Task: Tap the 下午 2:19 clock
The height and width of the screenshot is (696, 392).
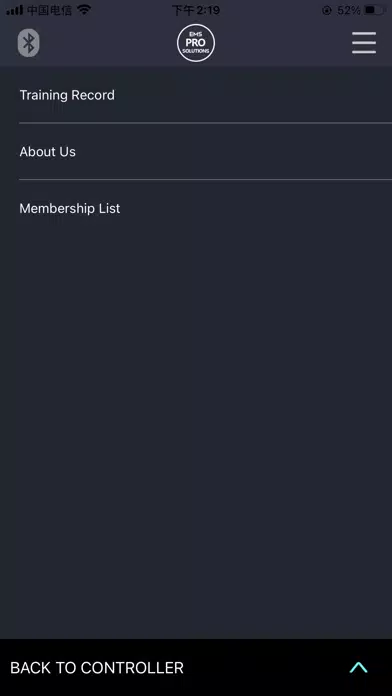Action: pyautogui.click(x=196, y=10)
